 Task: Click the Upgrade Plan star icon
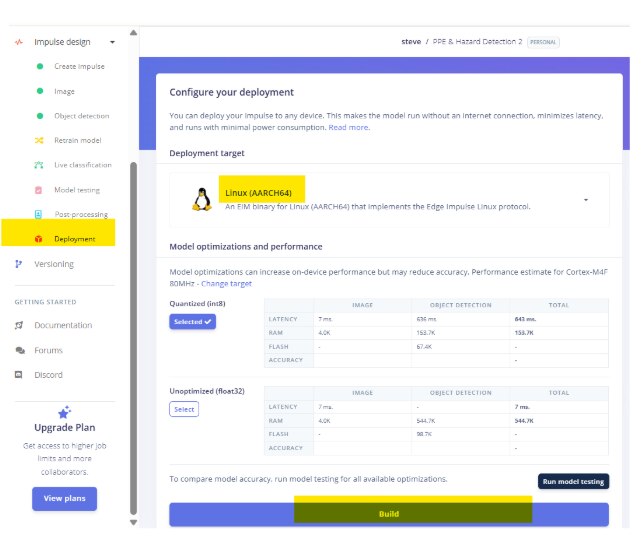pos(64,412)
